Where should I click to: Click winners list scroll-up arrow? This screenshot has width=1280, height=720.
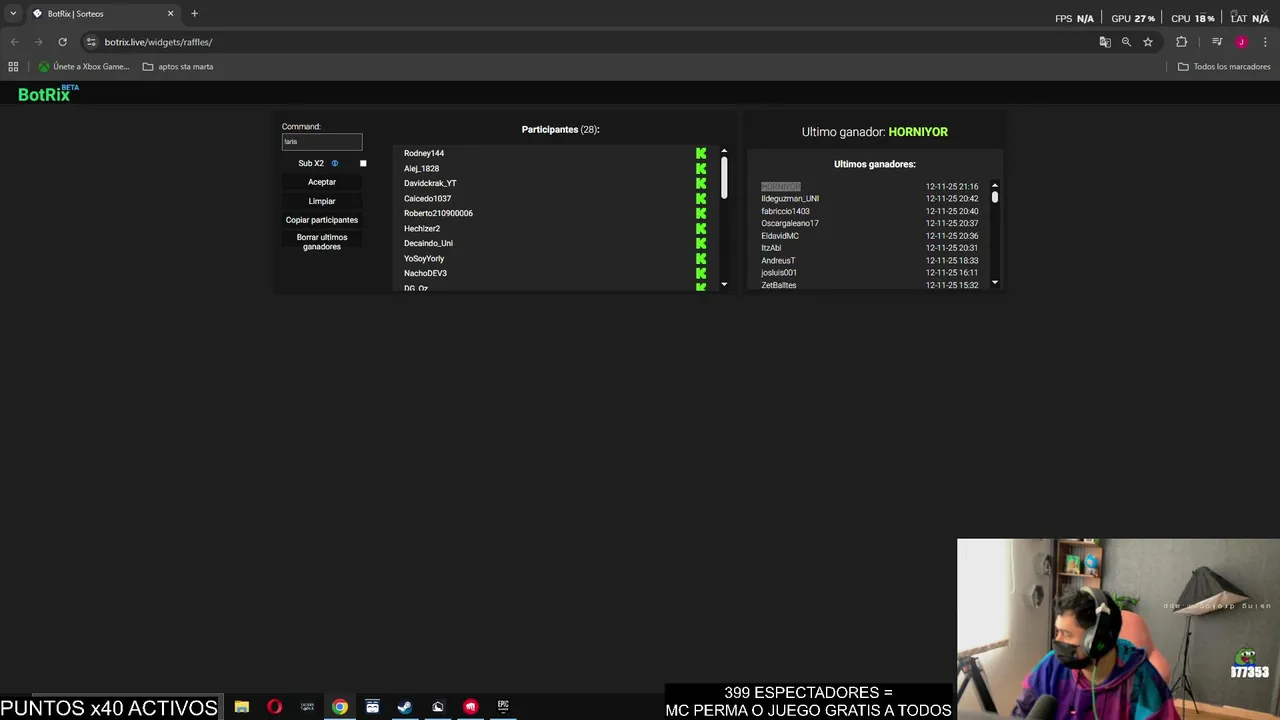[x=995, y=186]
